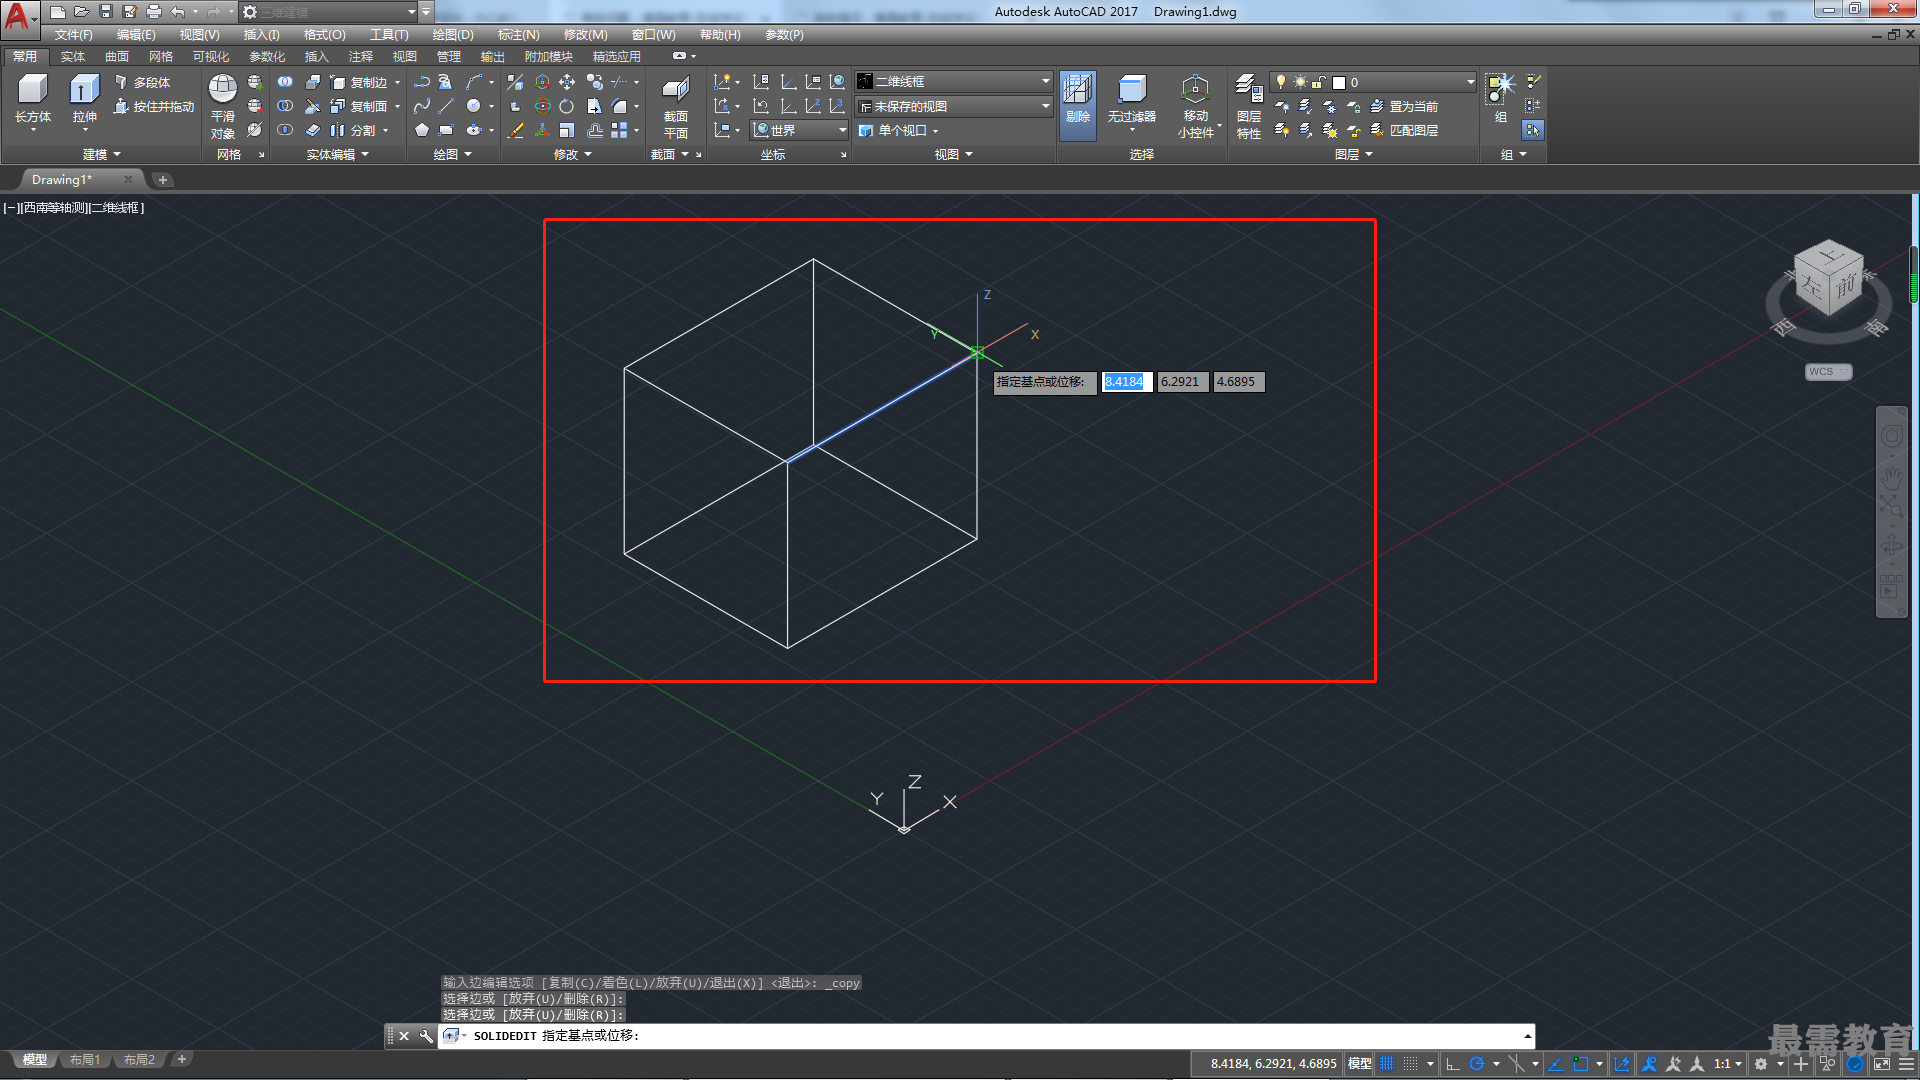Expand the 绘图 panel flyout
Screen dimensions: 1920x1080
pyautogui.click(x=452, y=154)
